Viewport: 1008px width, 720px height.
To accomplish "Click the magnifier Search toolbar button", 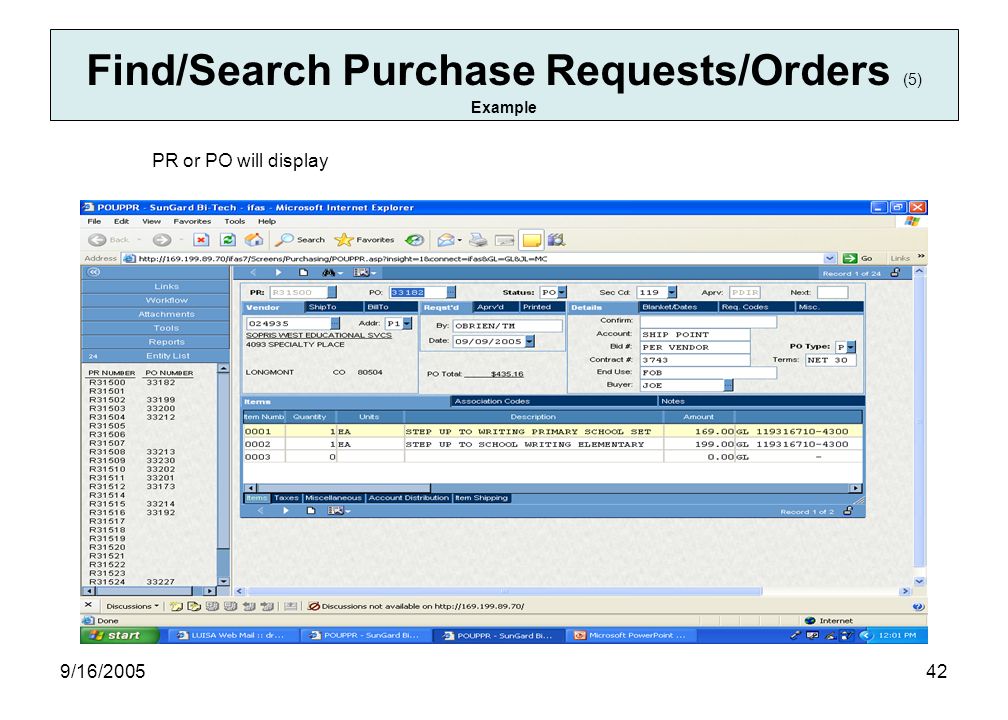I will click(301, 240).
